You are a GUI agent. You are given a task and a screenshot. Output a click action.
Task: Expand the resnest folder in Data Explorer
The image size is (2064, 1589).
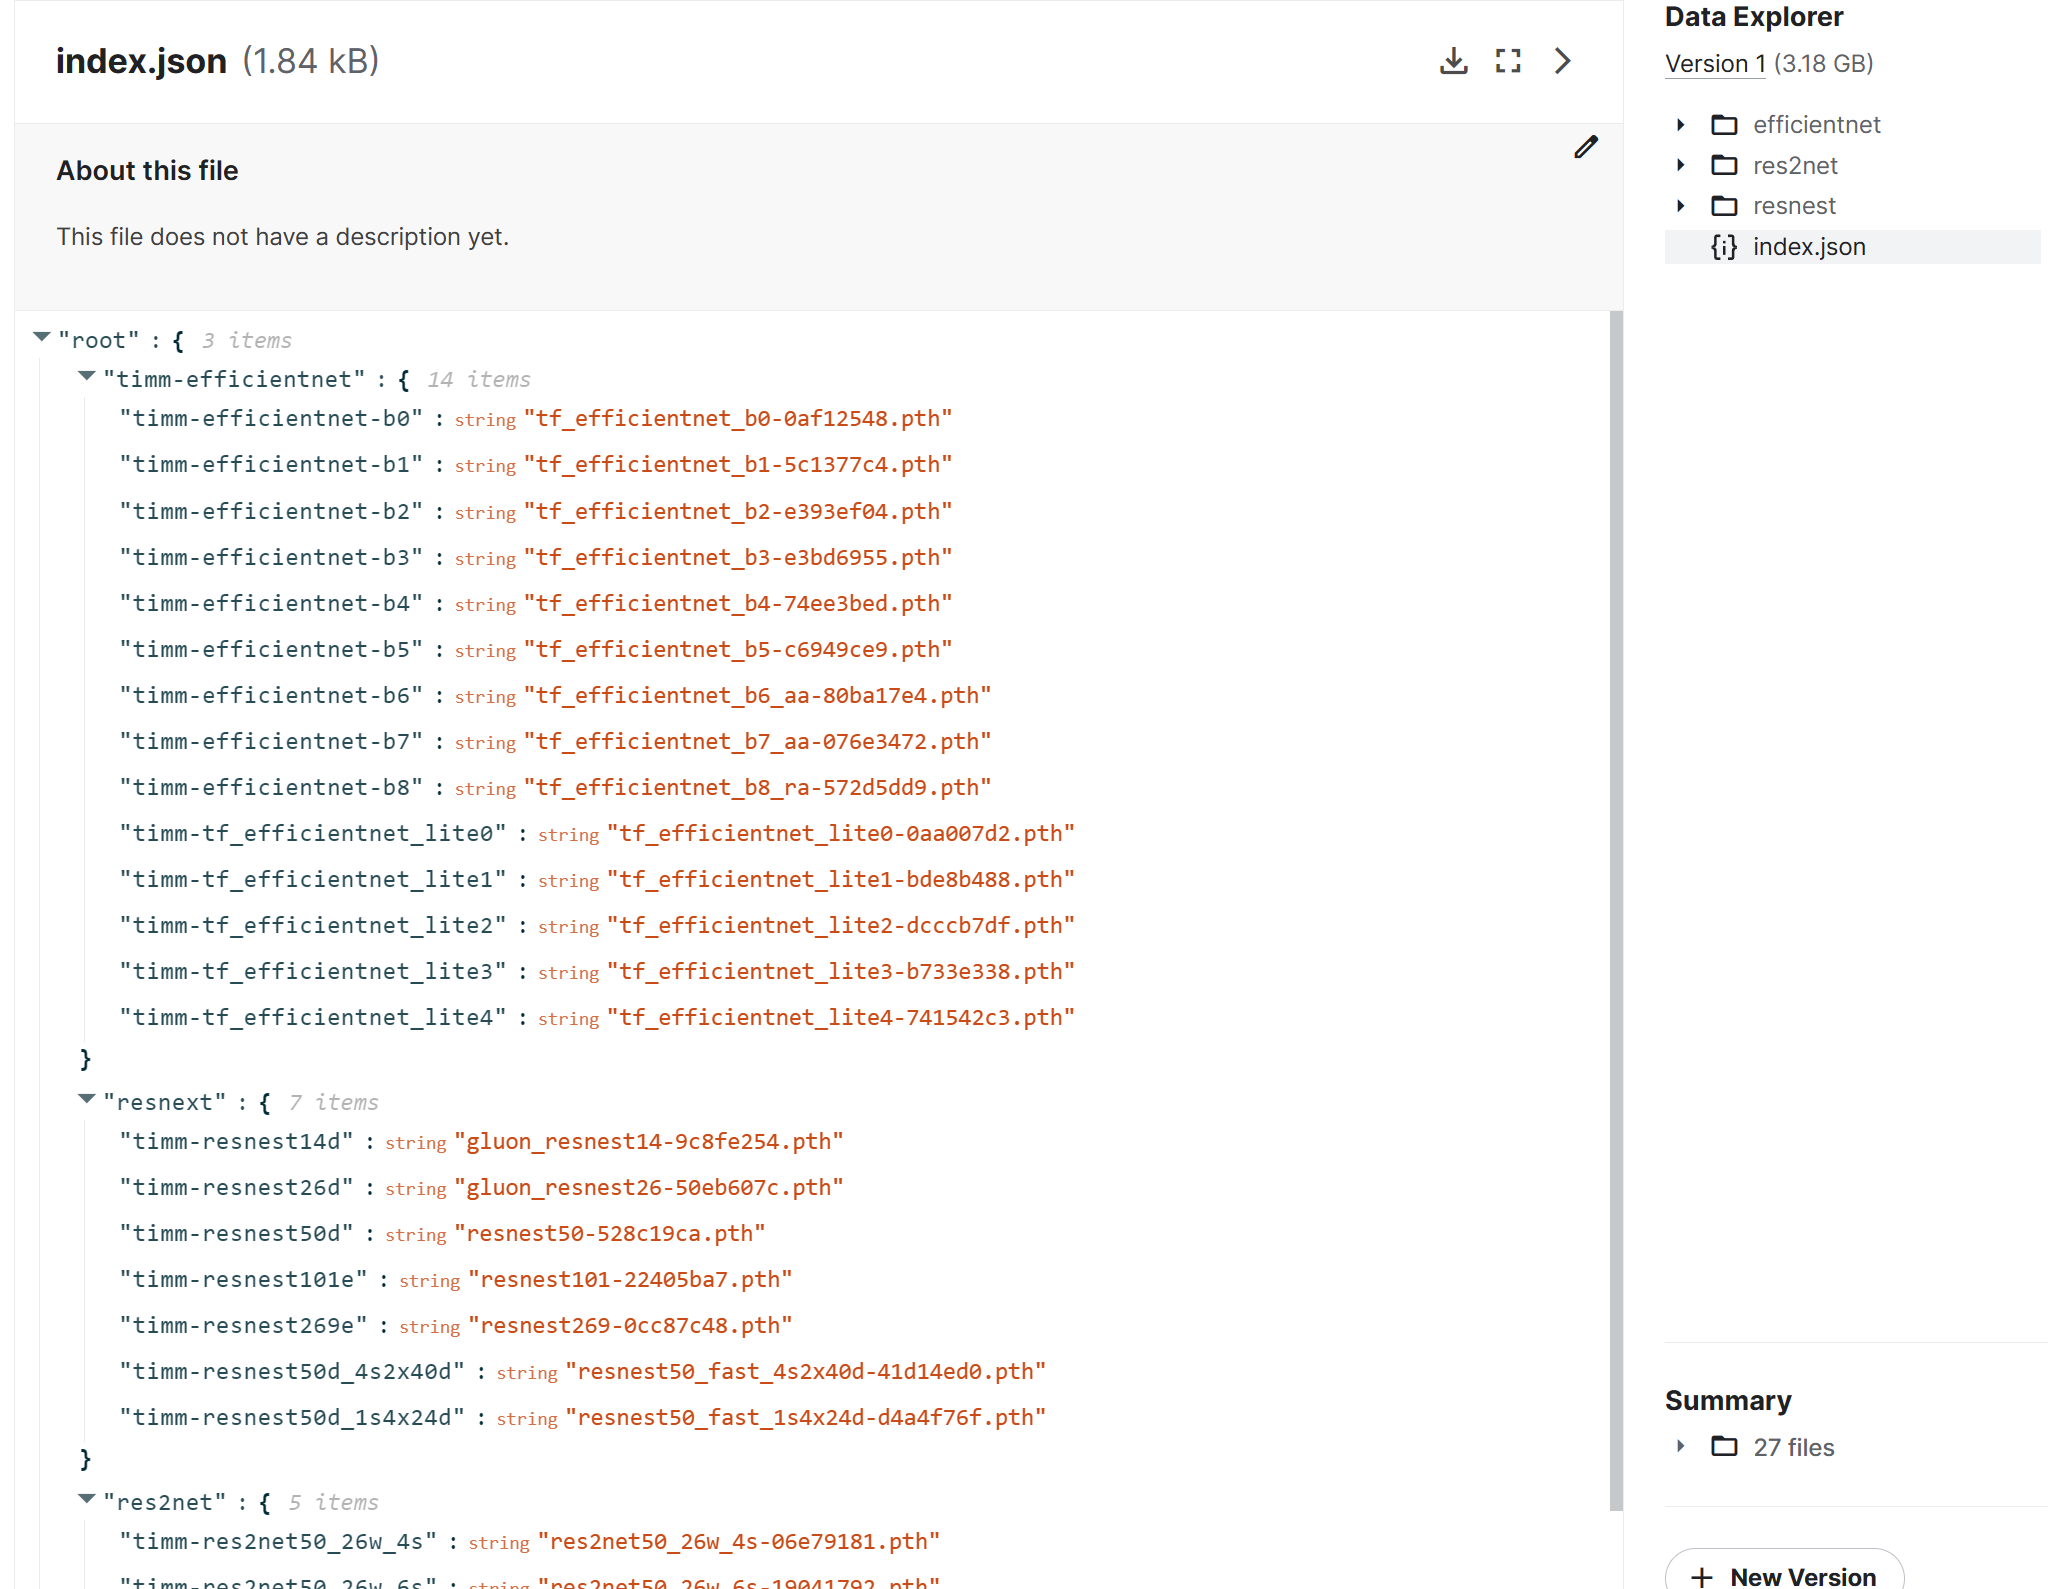pos(1680,206)
